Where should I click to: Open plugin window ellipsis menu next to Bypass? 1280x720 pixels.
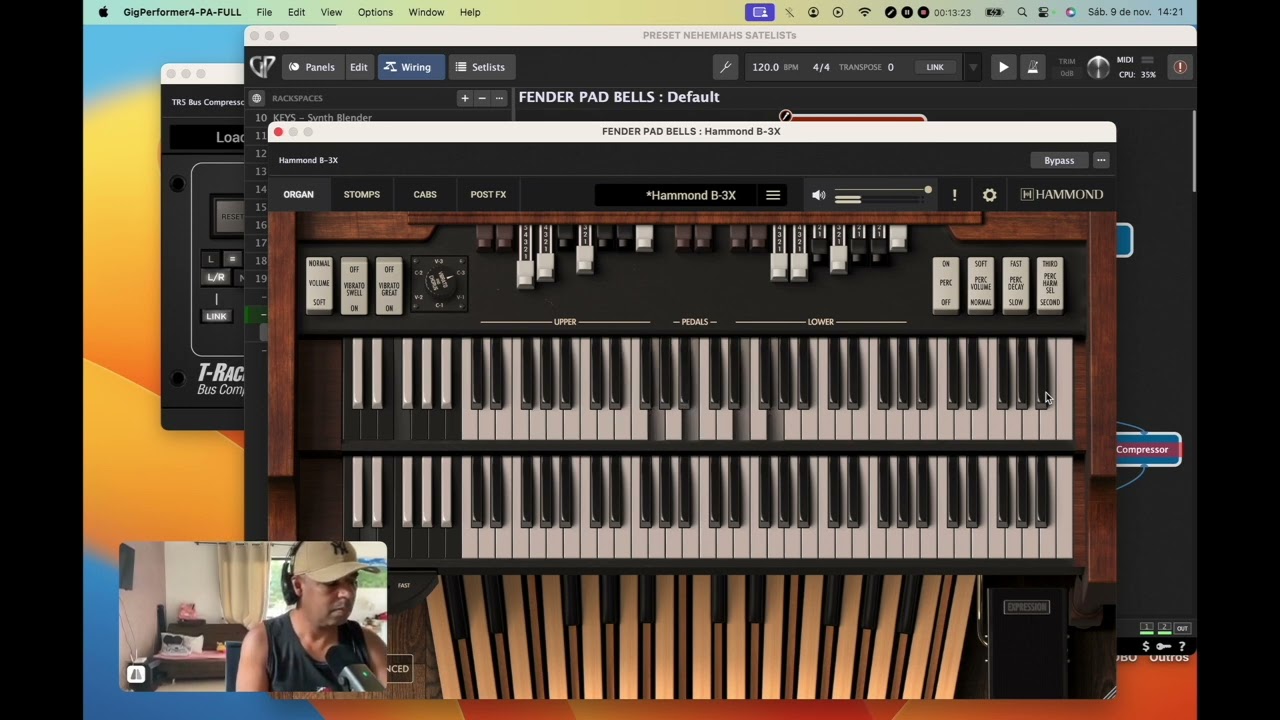(x=1101, y=160)
